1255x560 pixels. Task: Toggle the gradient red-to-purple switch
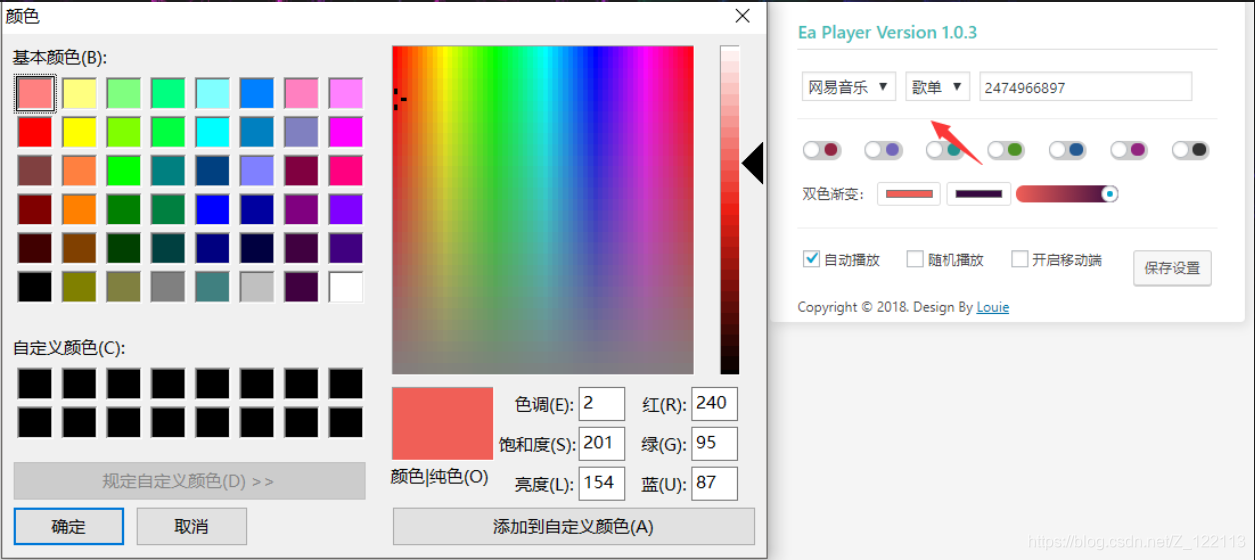point(1067,194)
